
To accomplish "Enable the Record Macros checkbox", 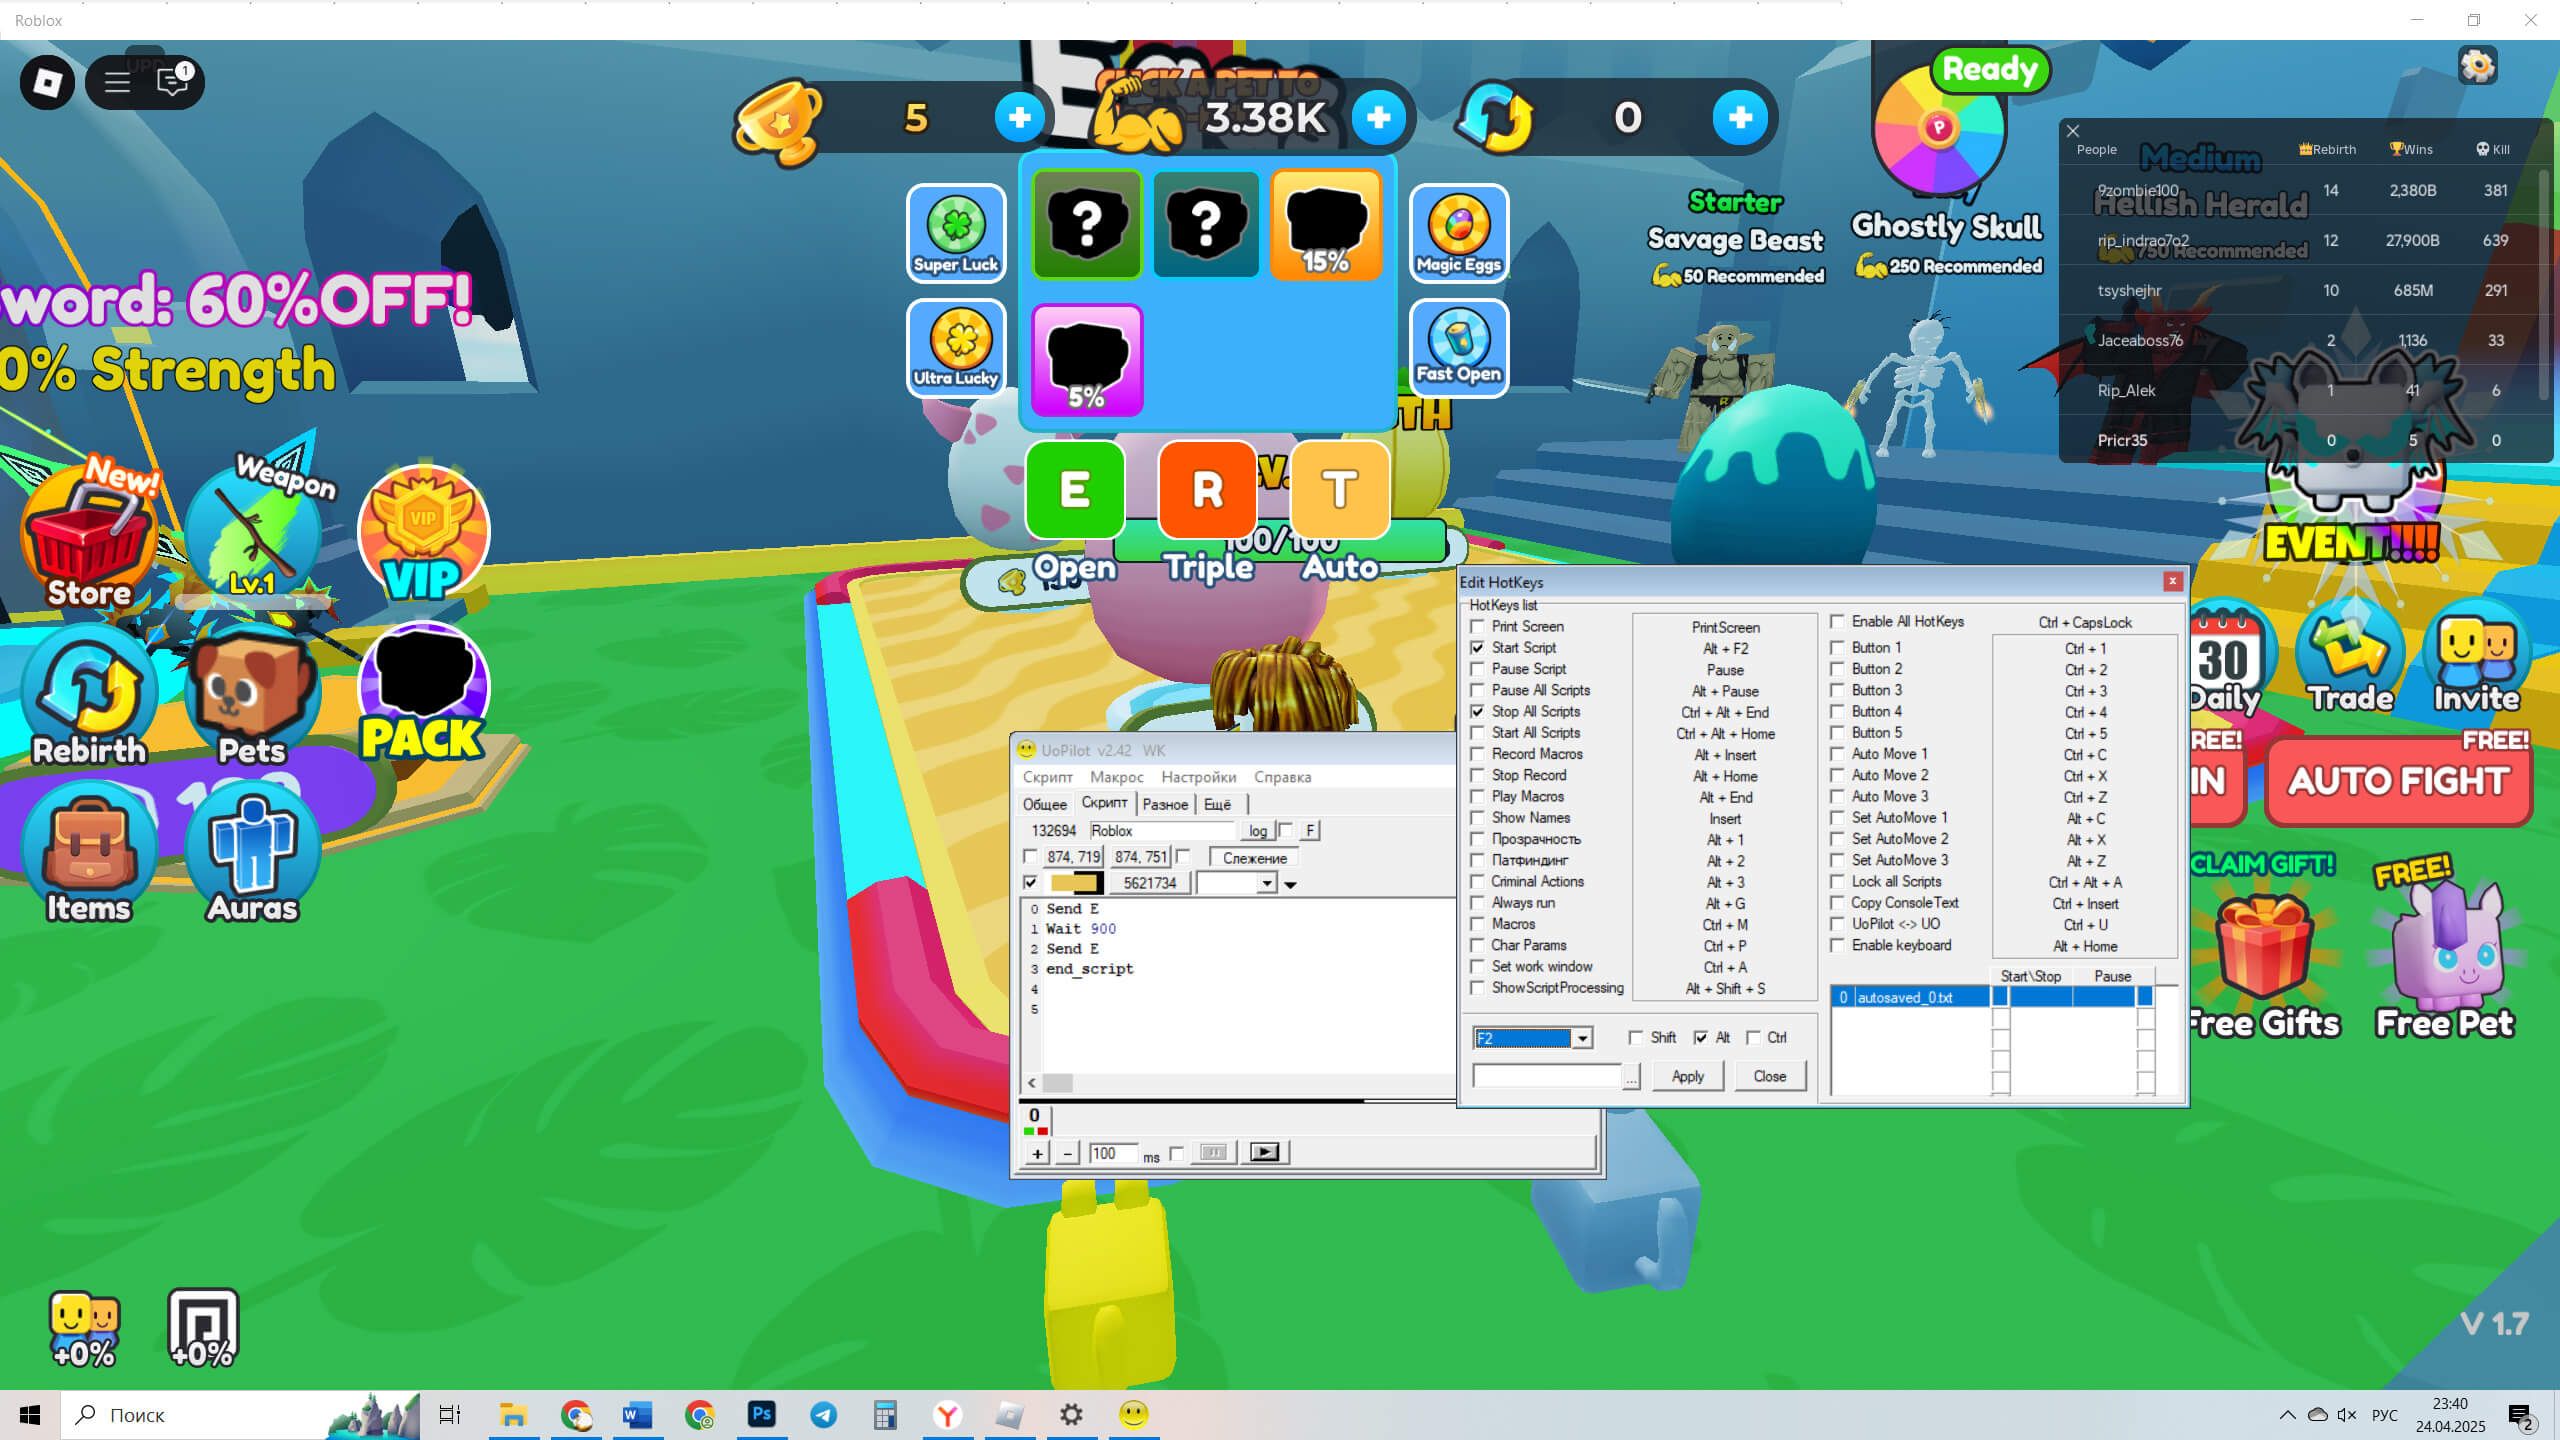I will point(1477,754).
